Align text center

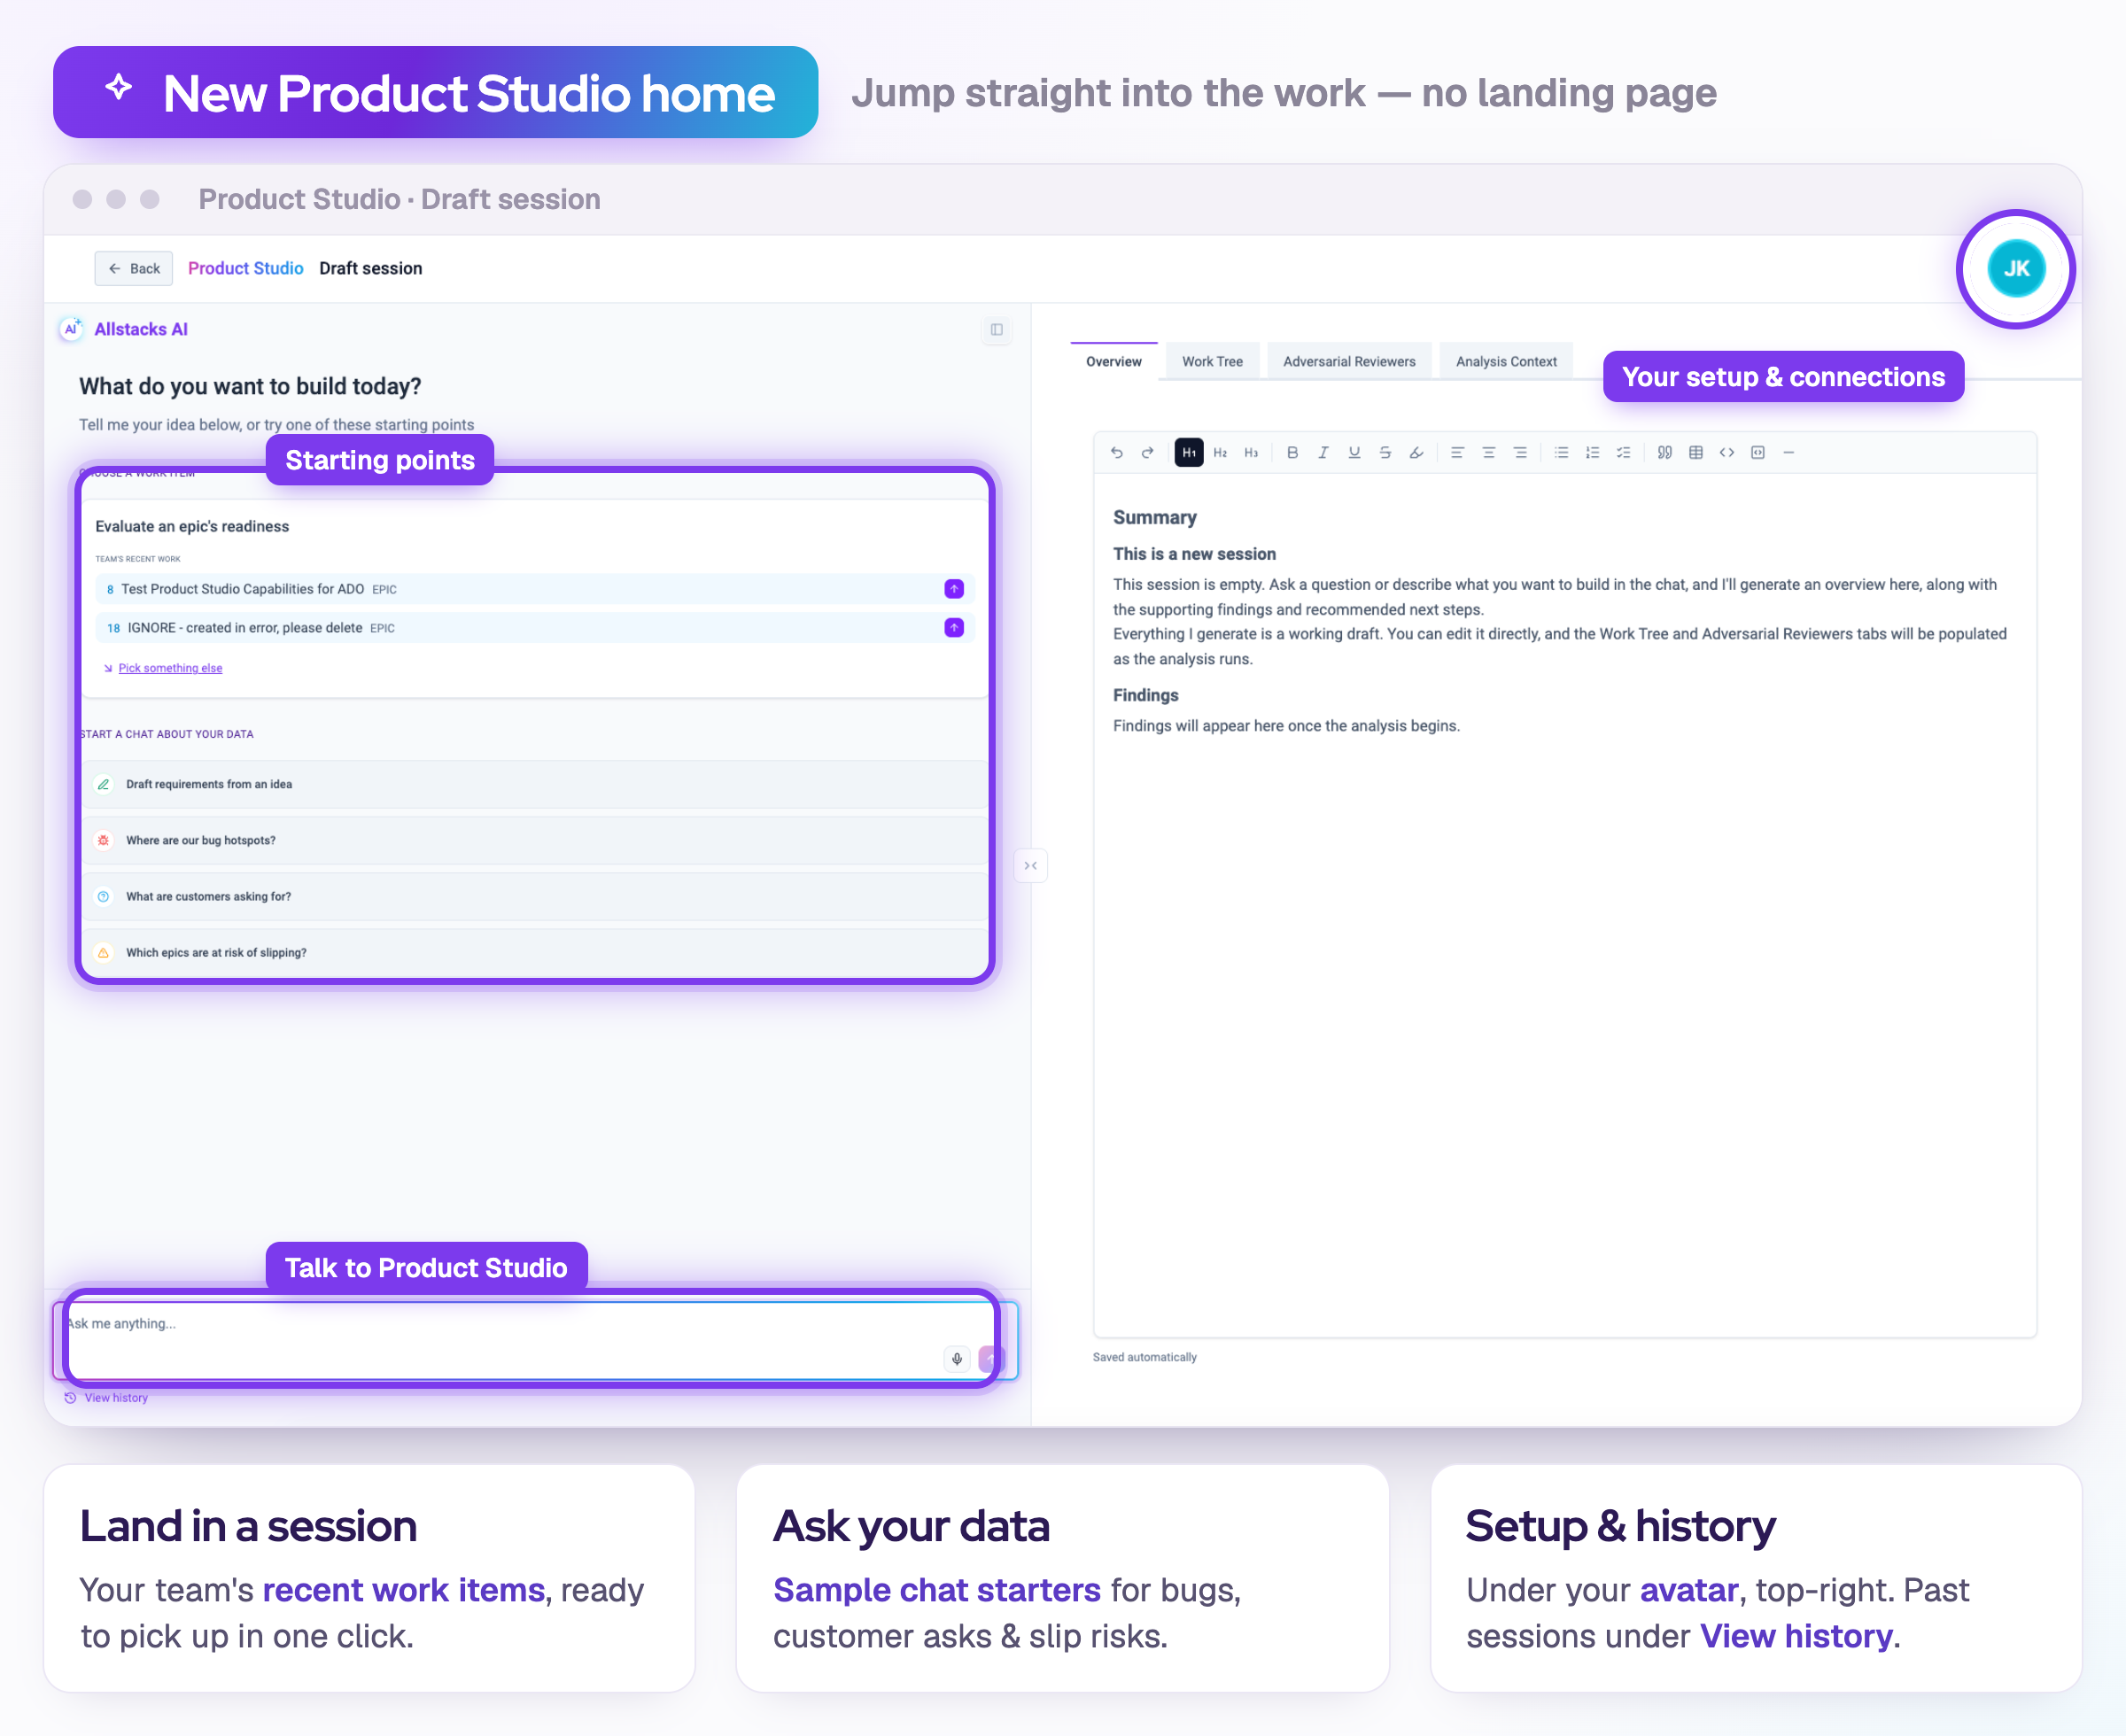pos(1489,453)
